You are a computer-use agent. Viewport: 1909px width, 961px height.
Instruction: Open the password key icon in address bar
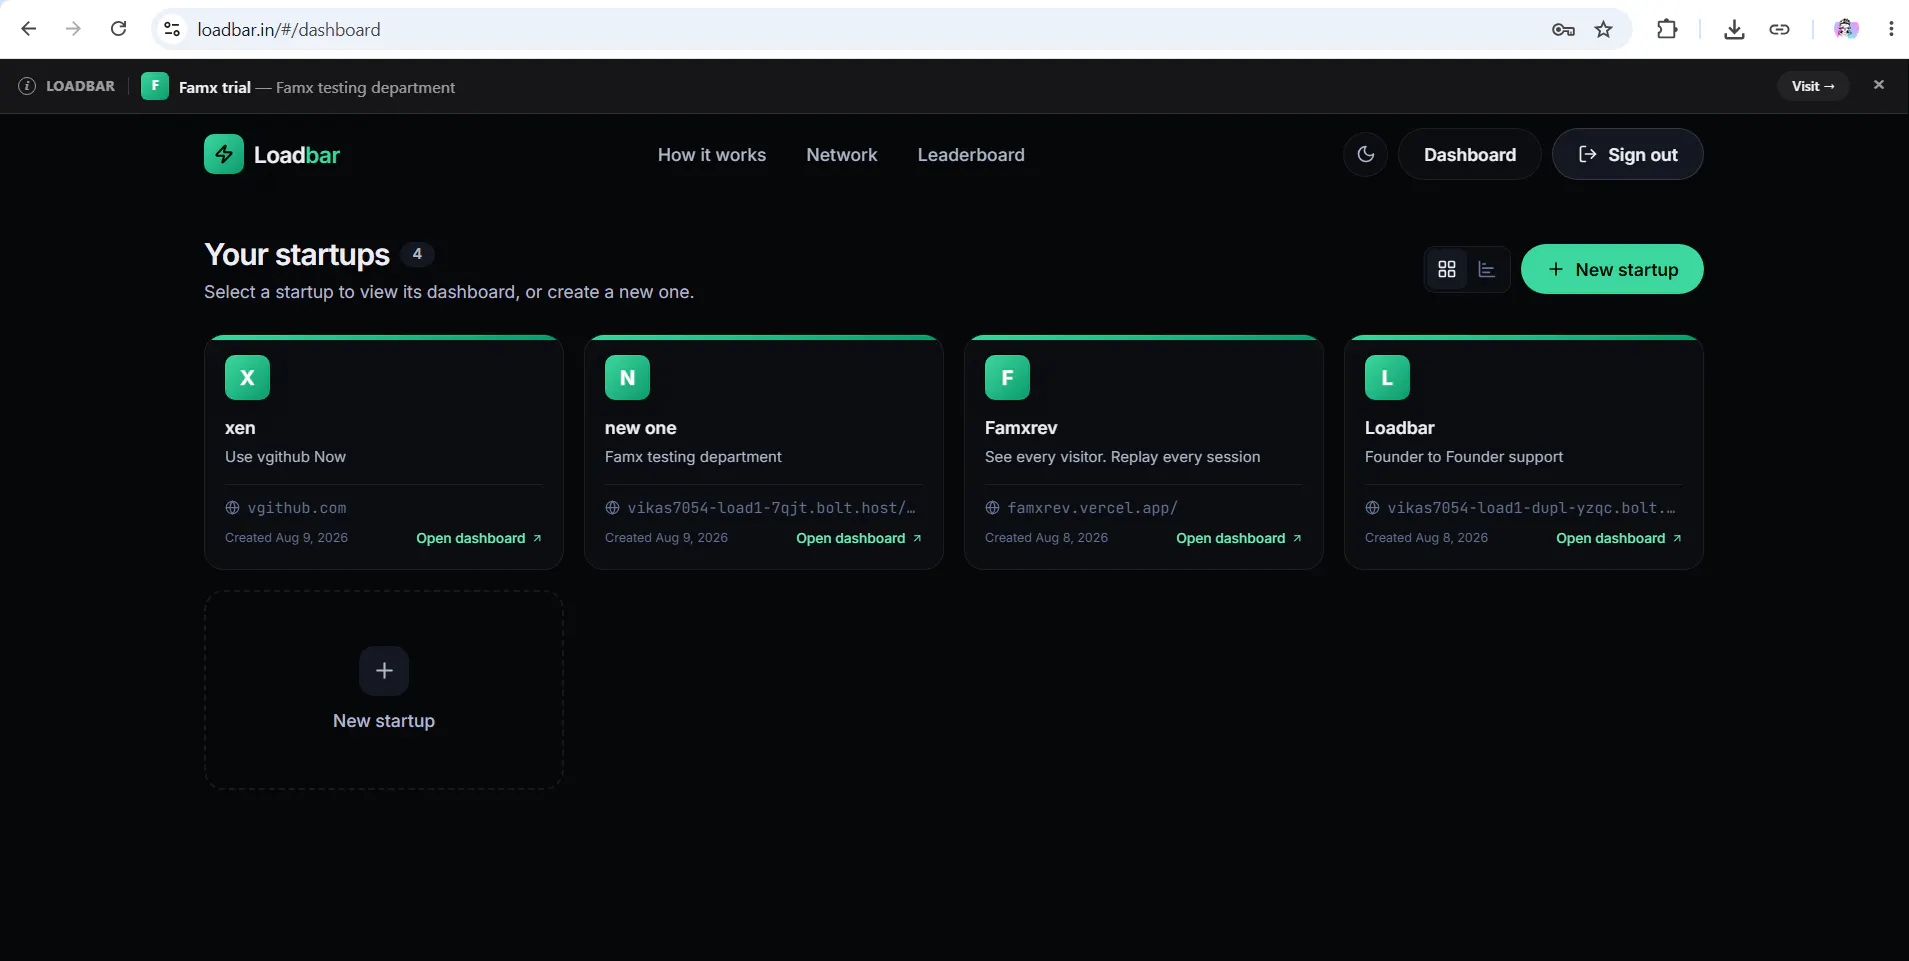1563,30
